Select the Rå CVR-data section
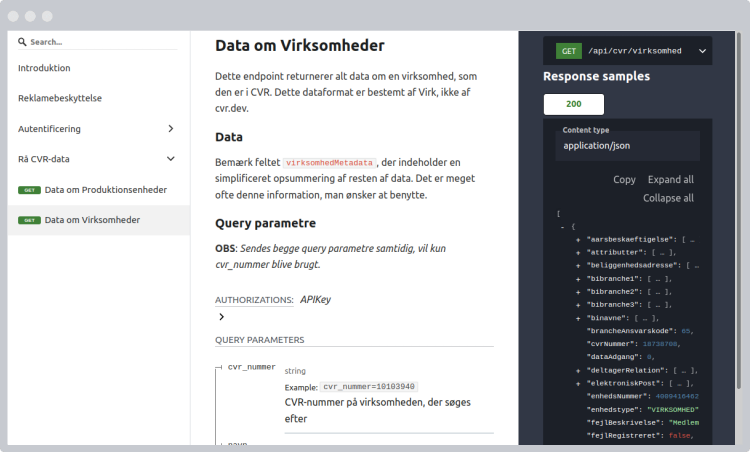Image resolution: width=750 pixels, height=453 pixels. pos(44,159)
